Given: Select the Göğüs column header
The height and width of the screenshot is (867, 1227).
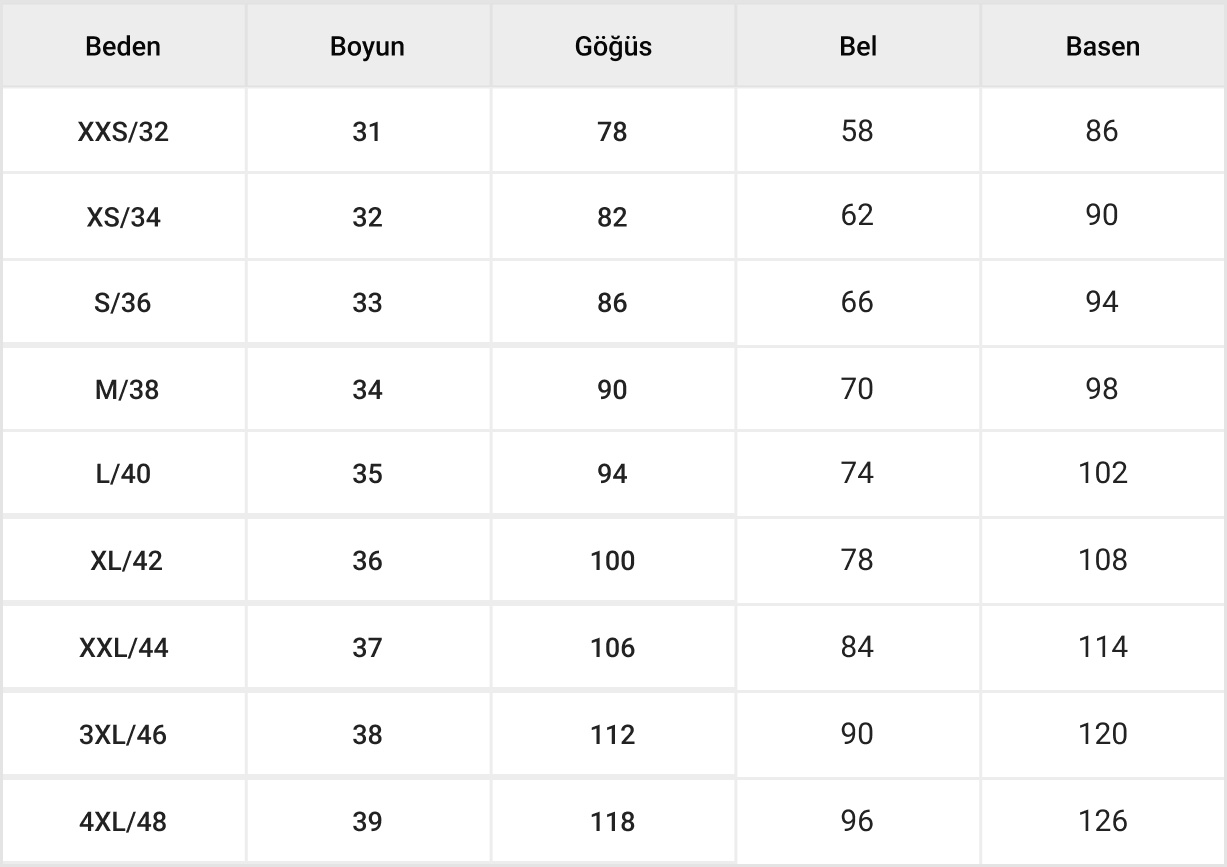Looking at the screenshot, I should point(613,47).
